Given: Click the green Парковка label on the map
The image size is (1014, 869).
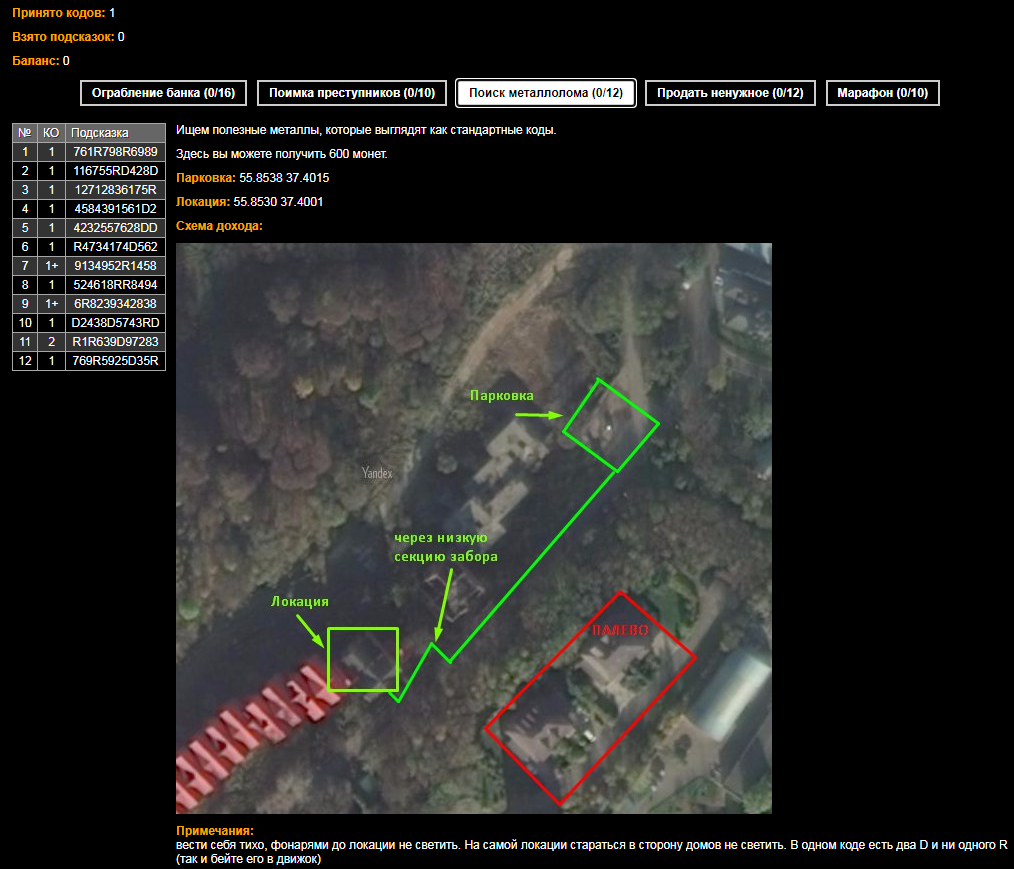Looking at the screenshot, I should pyautogui.click(x=502, y=396).
